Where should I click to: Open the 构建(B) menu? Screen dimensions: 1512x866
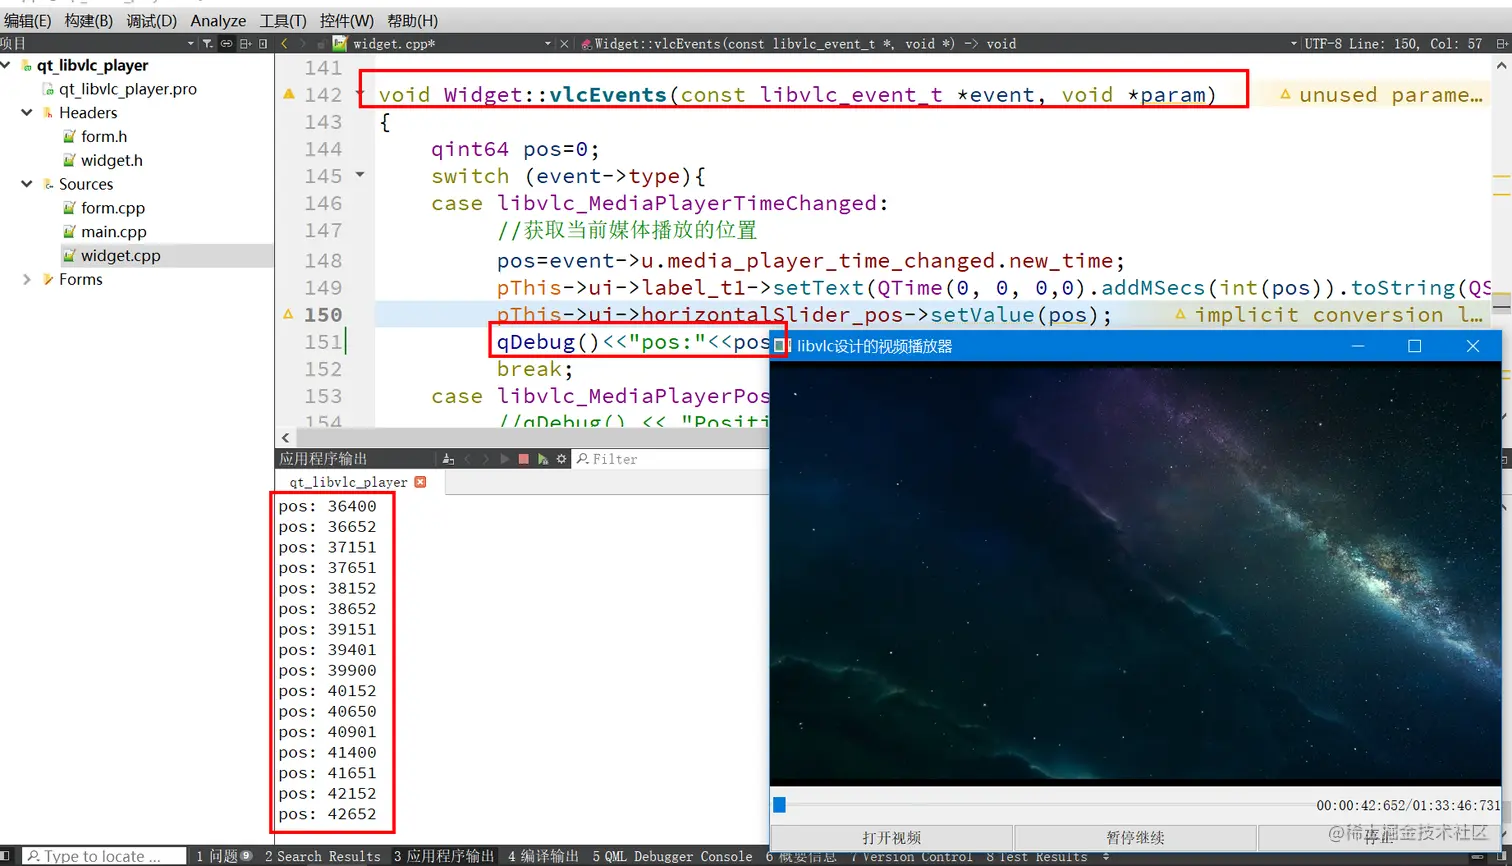(88, 20)
